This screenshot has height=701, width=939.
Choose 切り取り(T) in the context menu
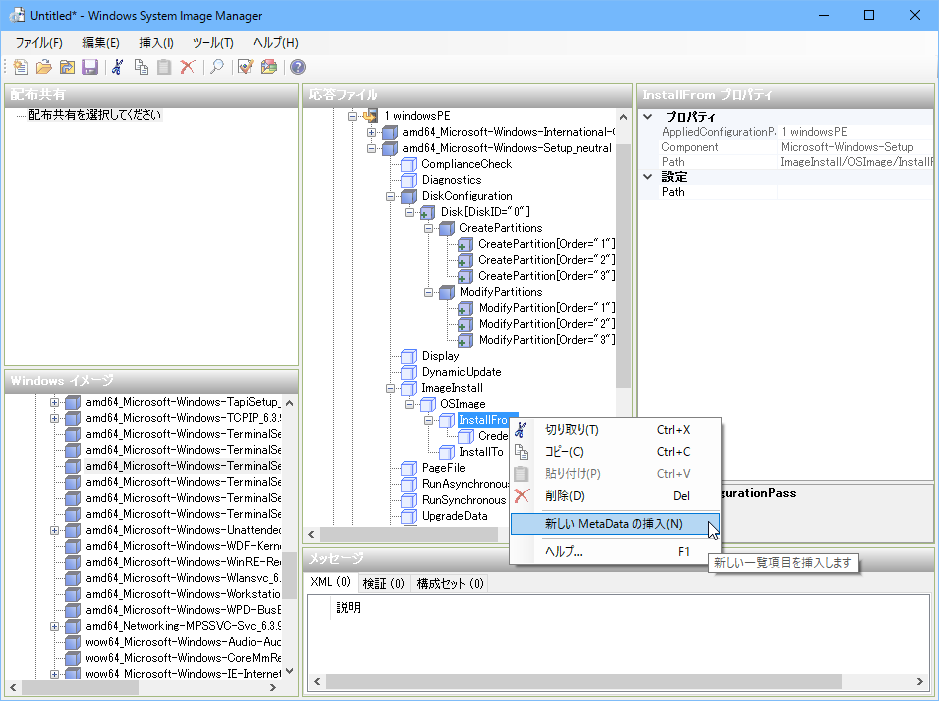tap(615, 430)
